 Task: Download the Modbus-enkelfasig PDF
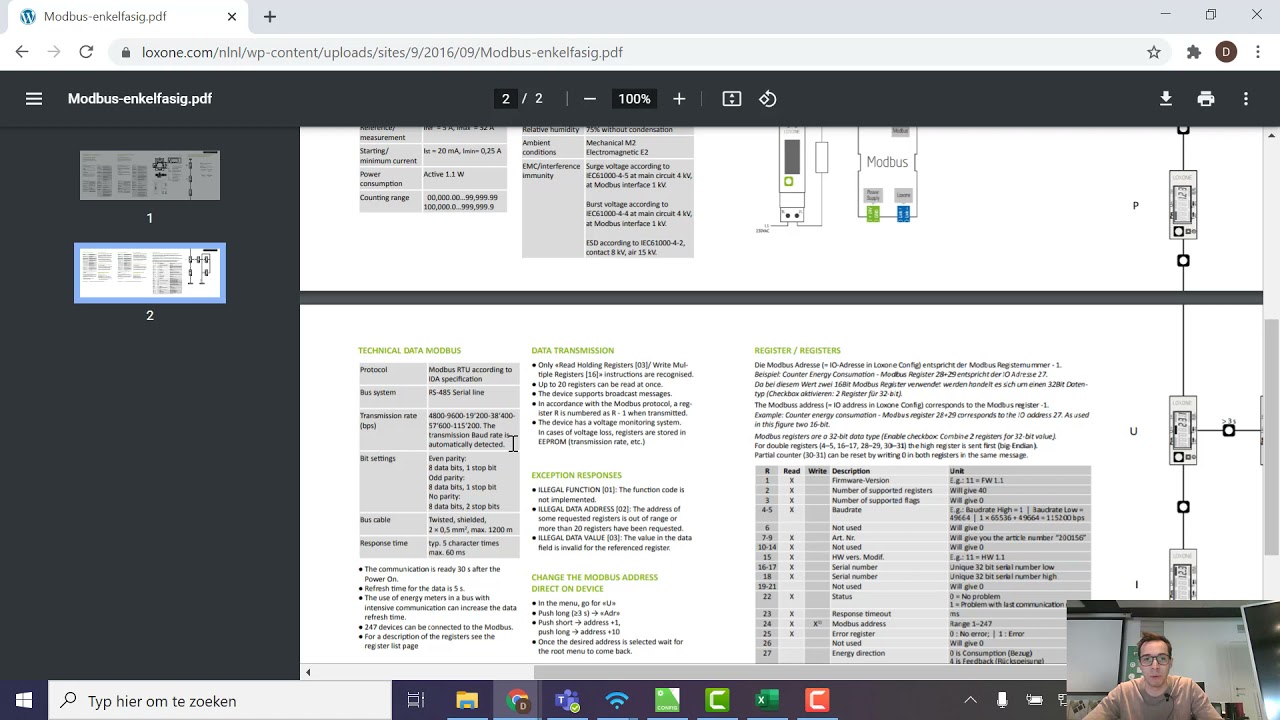click(1166, 98)
